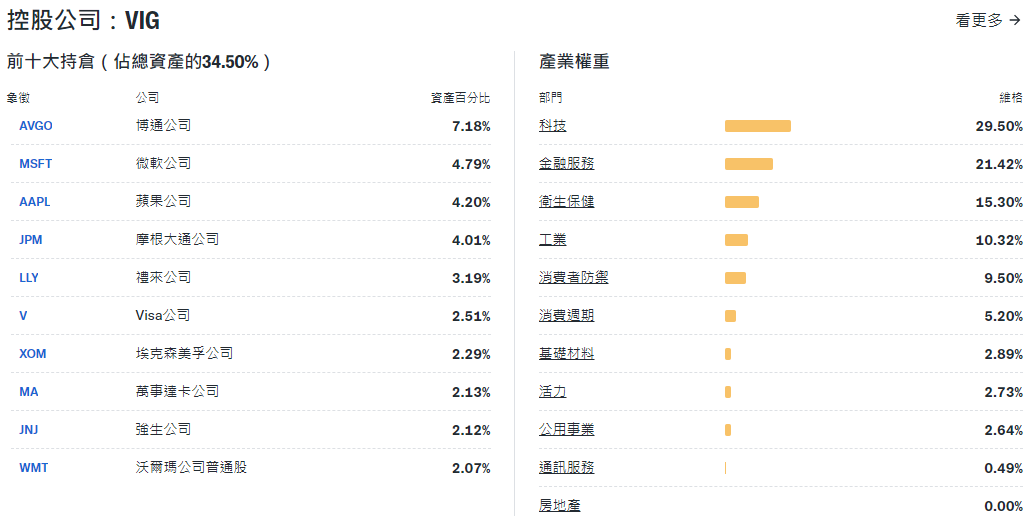This screenshot has height=524, width=1031.
Task: Open the LLY ticker link
Action: 29,278
